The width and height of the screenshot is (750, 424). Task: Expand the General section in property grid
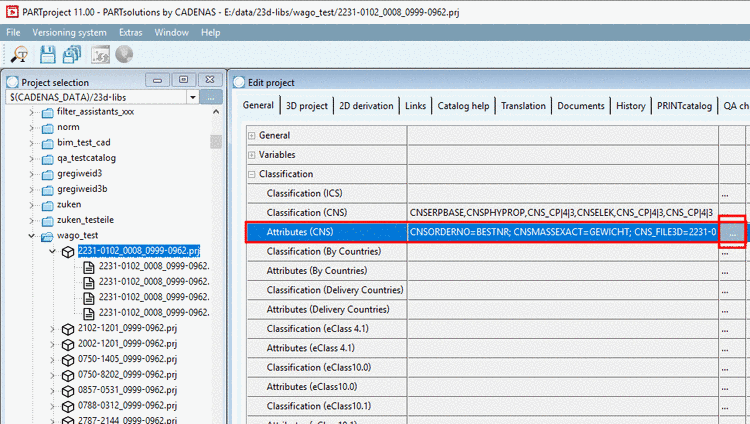[x=252, y=136]
